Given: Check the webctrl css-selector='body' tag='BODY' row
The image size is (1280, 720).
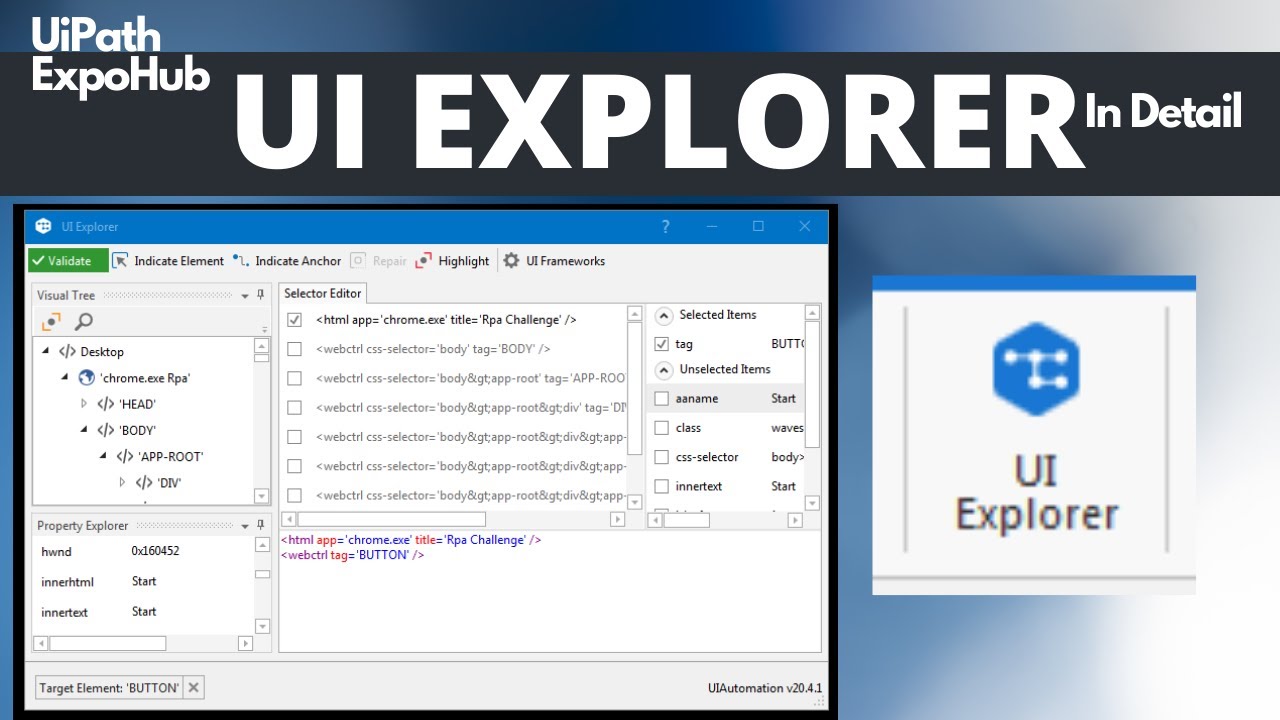Looking at the screenshot, I should pos(295,349).
